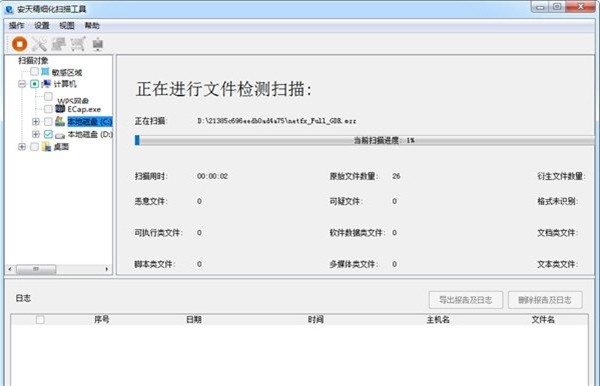Click the 日志 section label
600x386 pixels.
tap(23, 298)
